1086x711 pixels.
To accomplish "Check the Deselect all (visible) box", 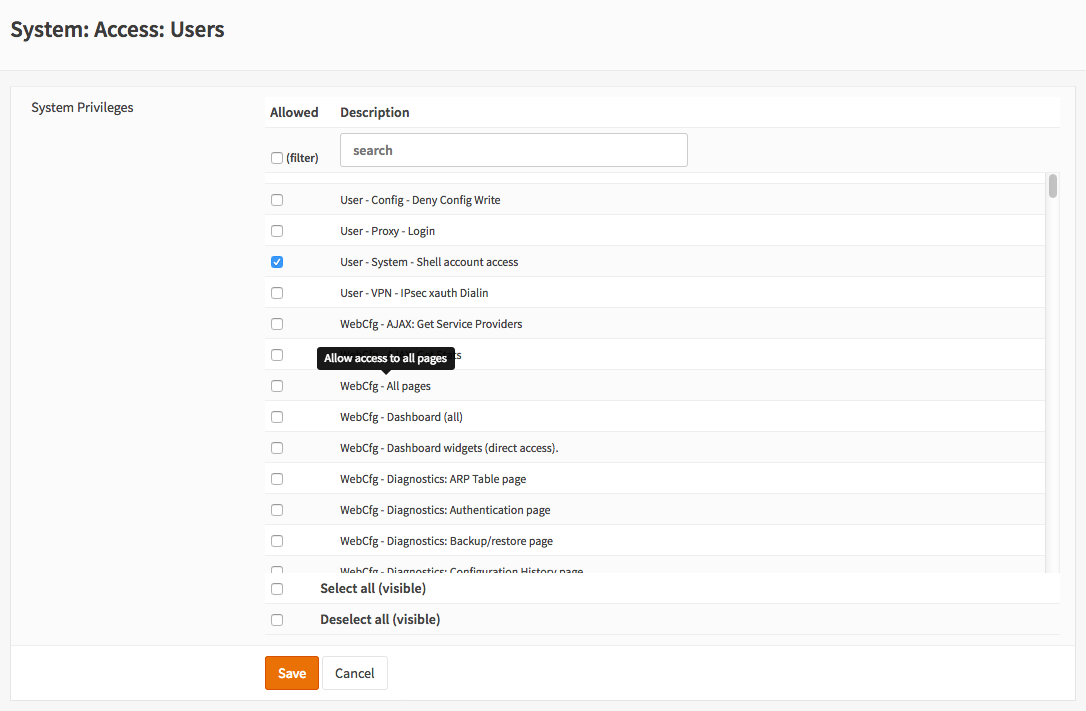I will pos(277,620).
